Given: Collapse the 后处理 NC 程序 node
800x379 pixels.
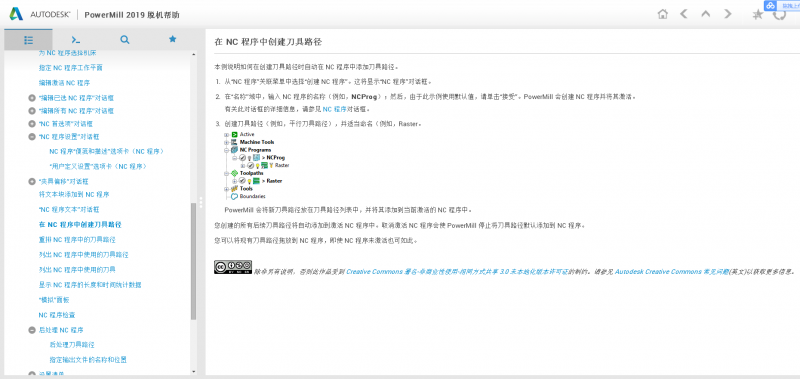Looking at the screenshot, I should 32,330.
